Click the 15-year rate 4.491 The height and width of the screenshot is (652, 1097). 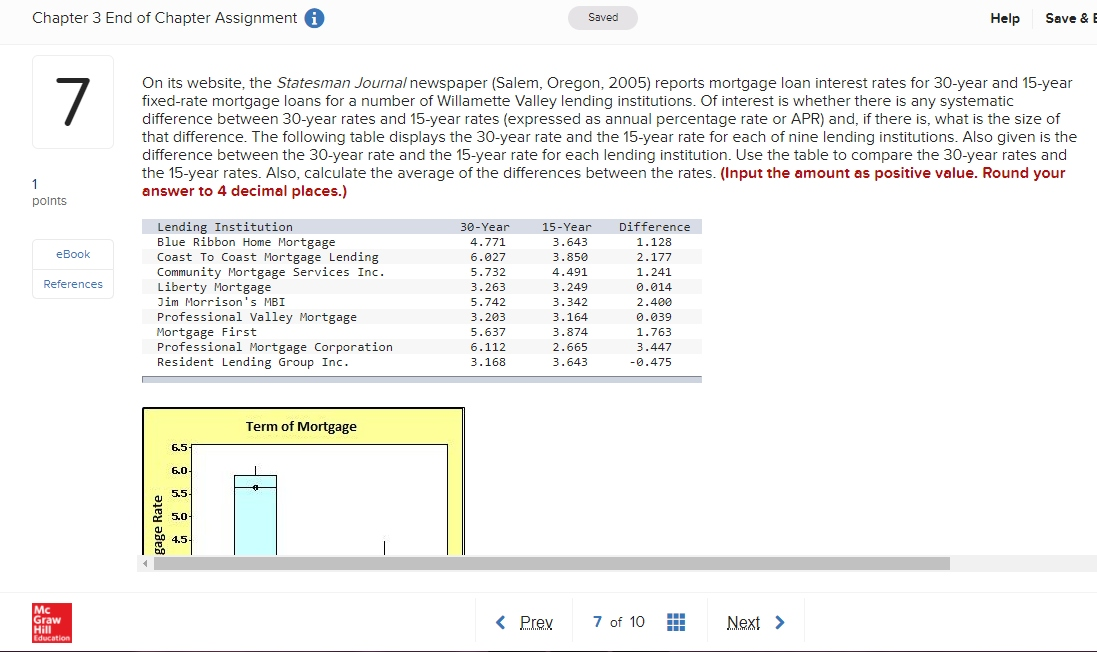[569, 272]
